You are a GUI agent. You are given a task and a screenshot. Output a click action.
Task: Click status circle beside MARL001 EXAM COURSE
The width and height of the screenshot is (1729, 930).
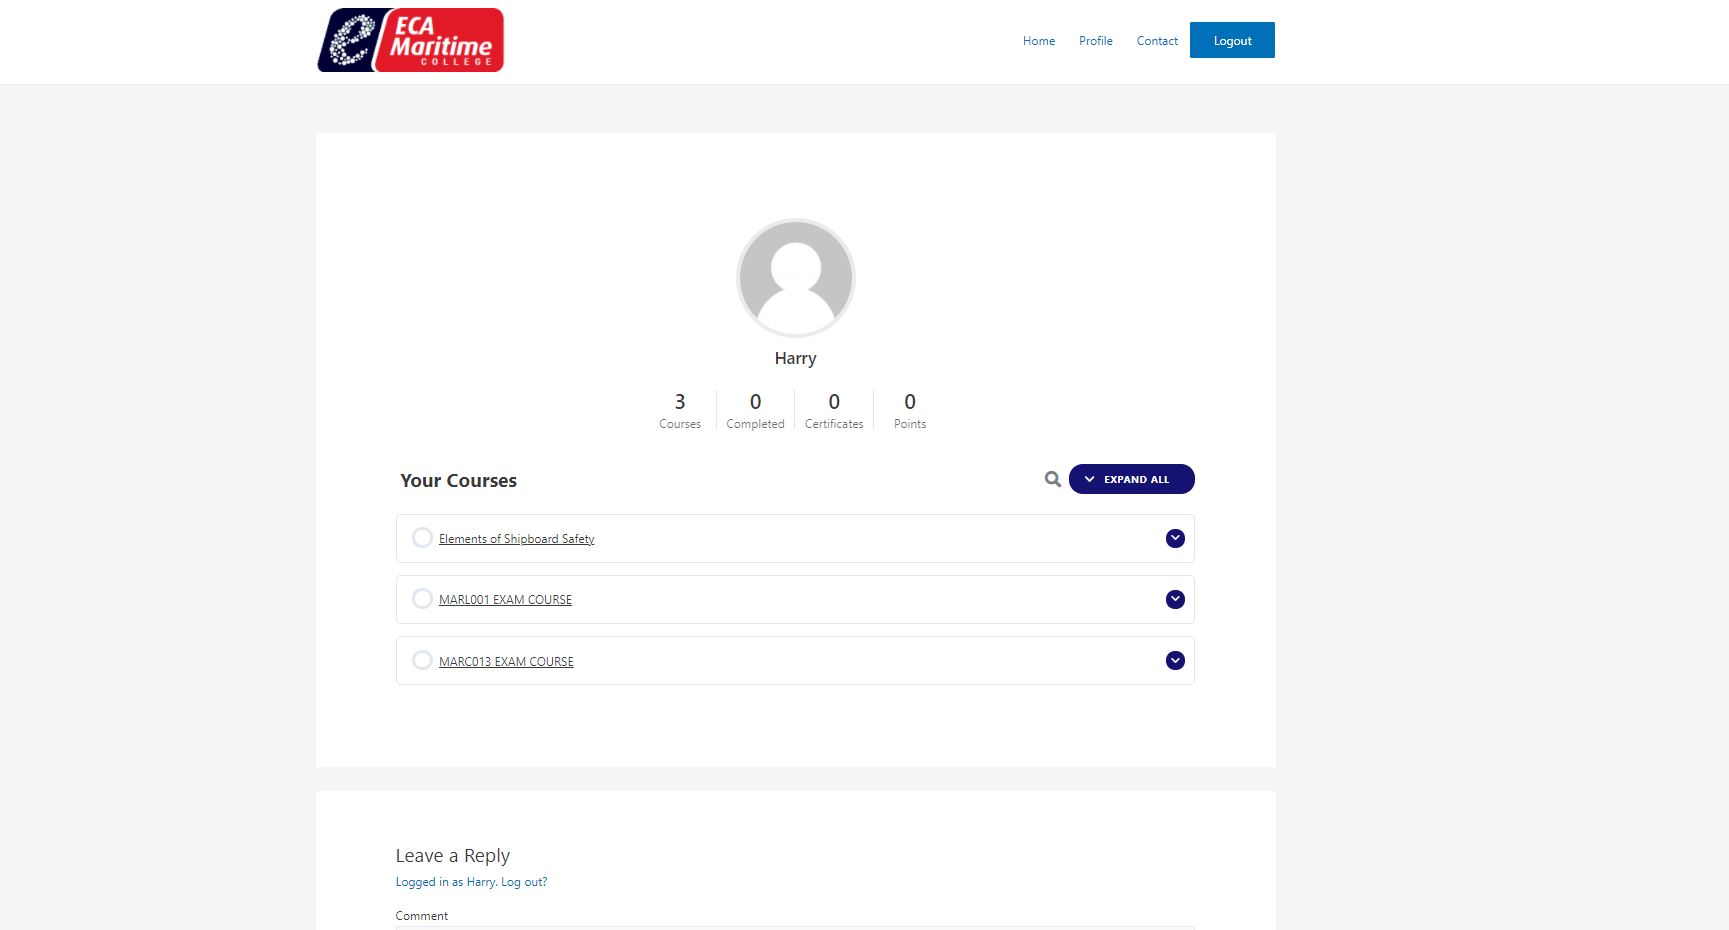(422, 599)
